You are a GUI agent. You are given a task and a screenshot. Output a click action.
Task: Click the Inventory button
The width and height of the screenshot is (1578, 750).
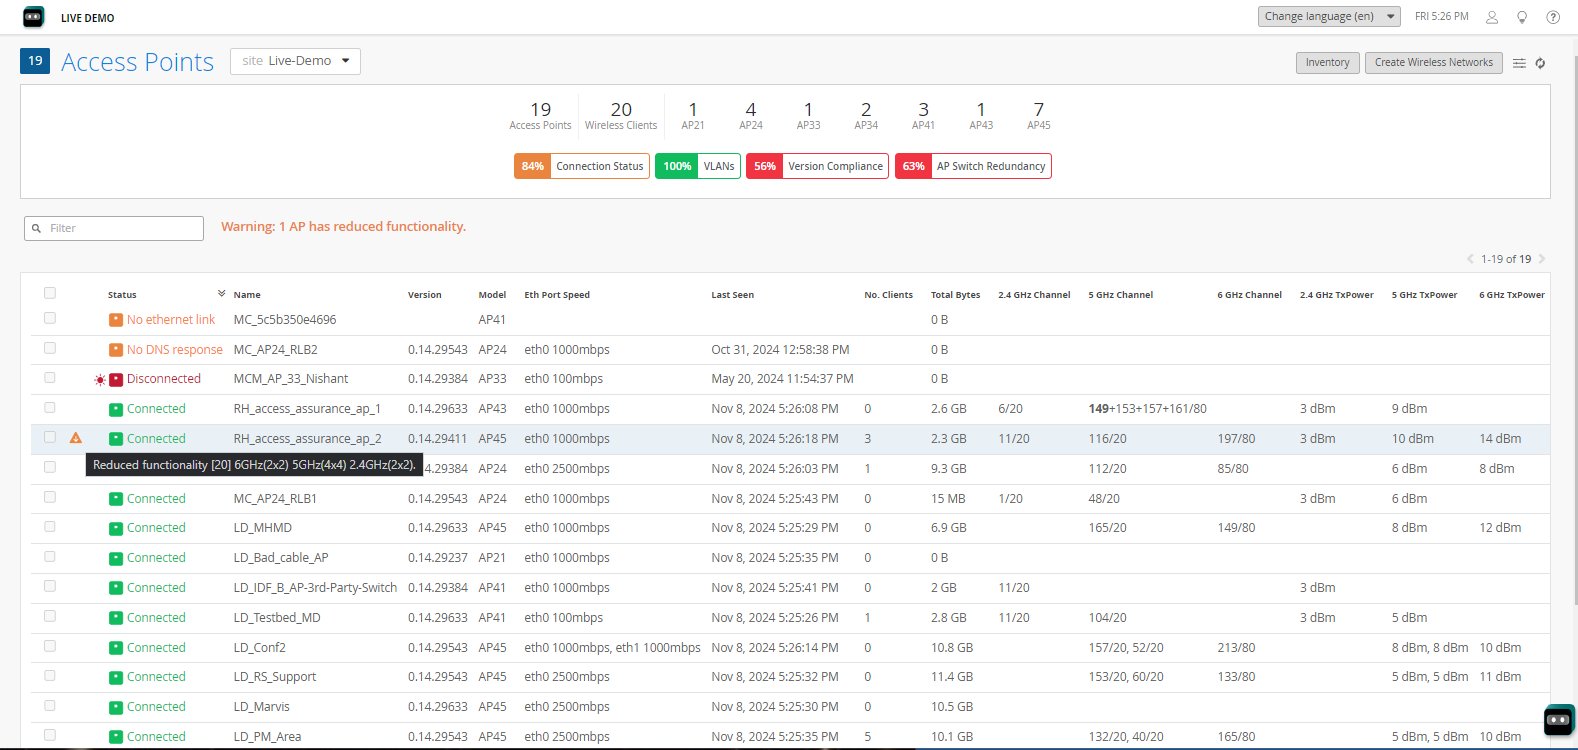(1327, 62)
